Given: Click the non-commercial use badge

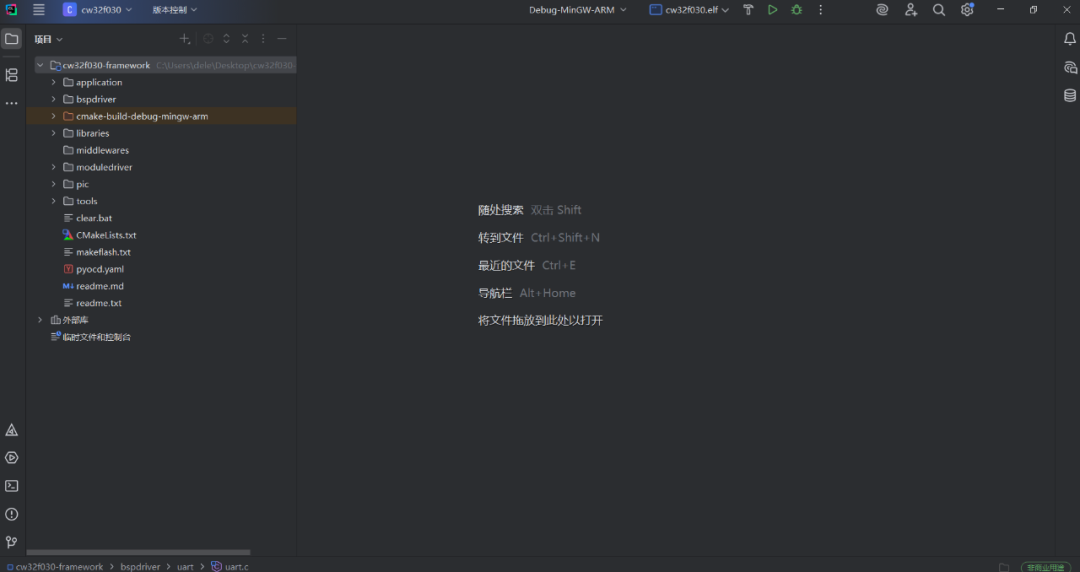Looking at the screenshot, I should pos(1046,567).
